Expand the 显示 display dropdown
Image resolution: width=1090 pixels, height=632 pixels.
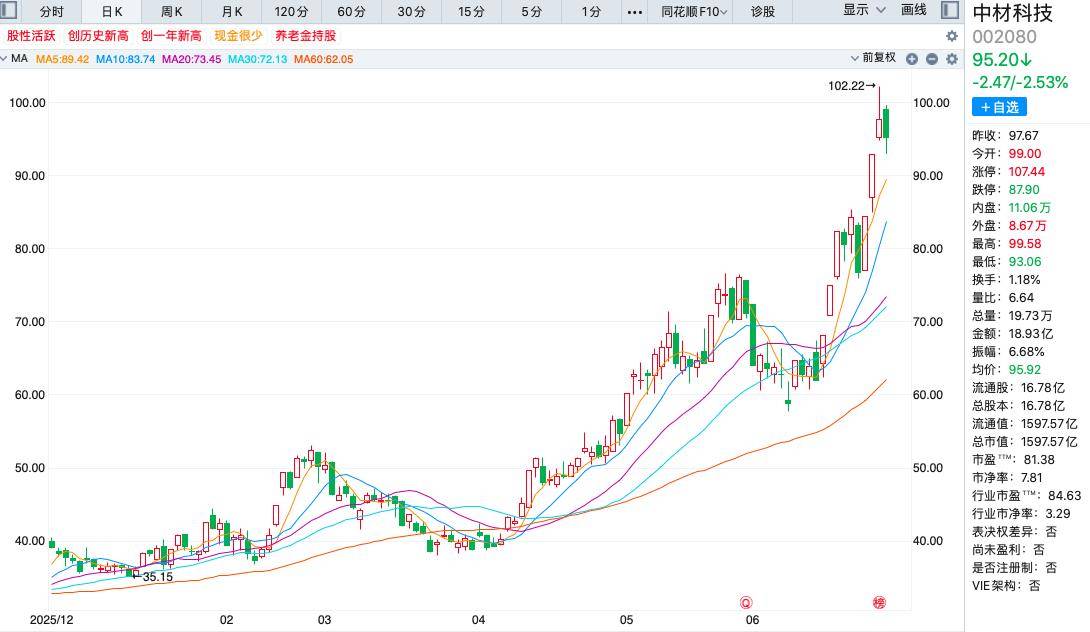click(864, 10)
